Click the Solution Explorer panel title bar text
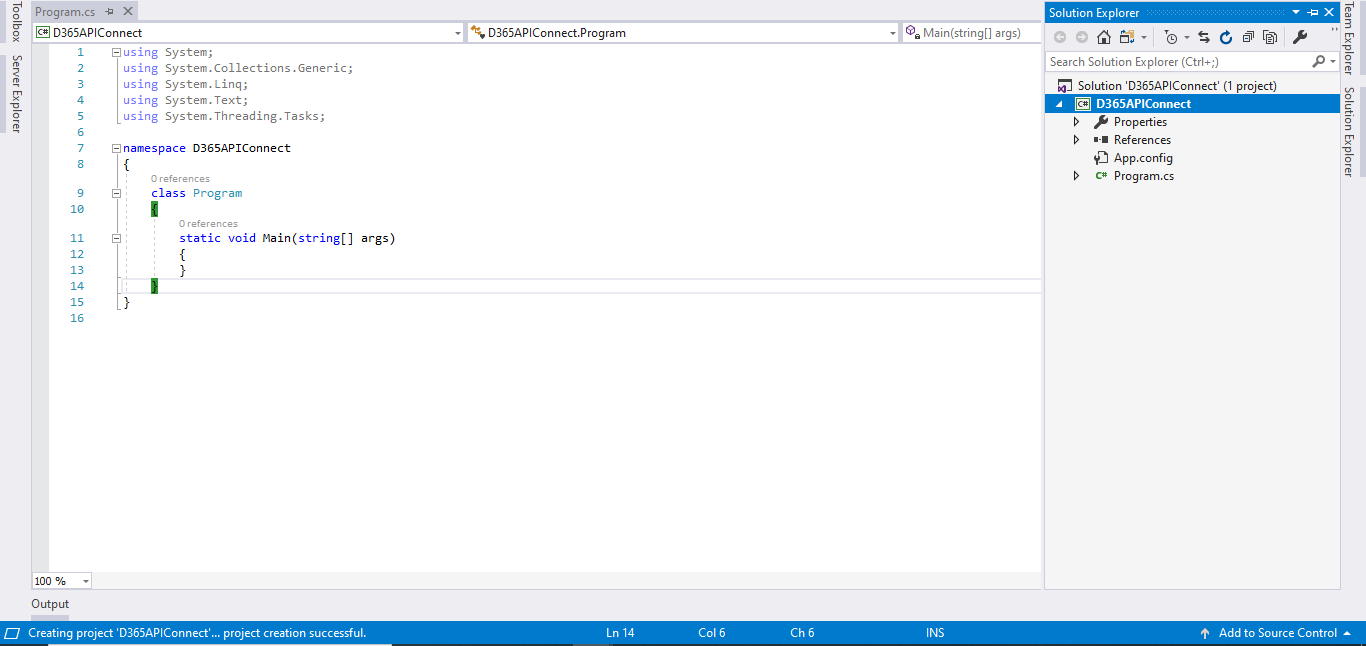The height and width of the screenshot is (646, 1366). [x=1094, y=12]
